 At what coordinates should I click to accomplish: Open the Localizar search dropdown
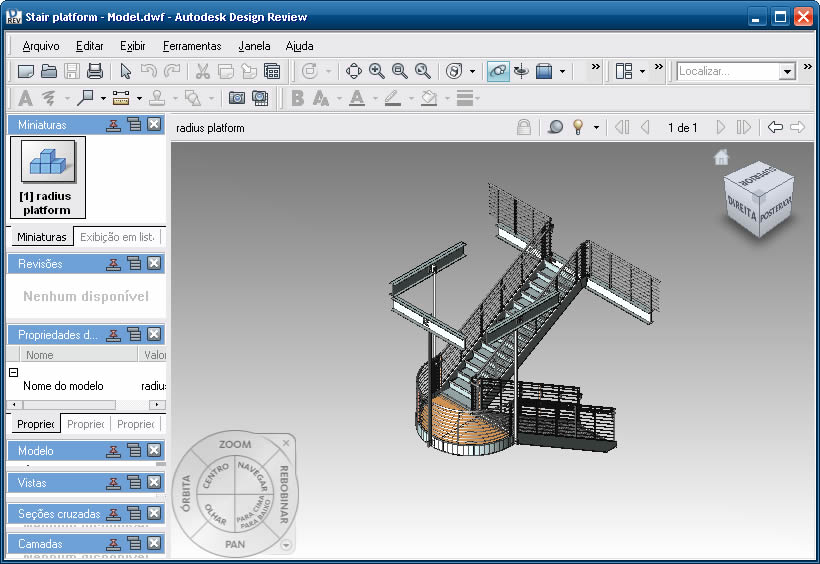click(x=787, y=71)
